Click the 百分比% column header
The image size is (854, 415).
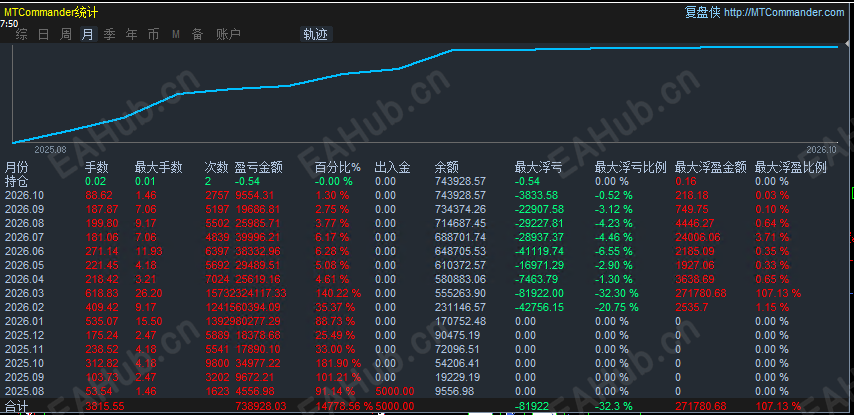point(338,167)
